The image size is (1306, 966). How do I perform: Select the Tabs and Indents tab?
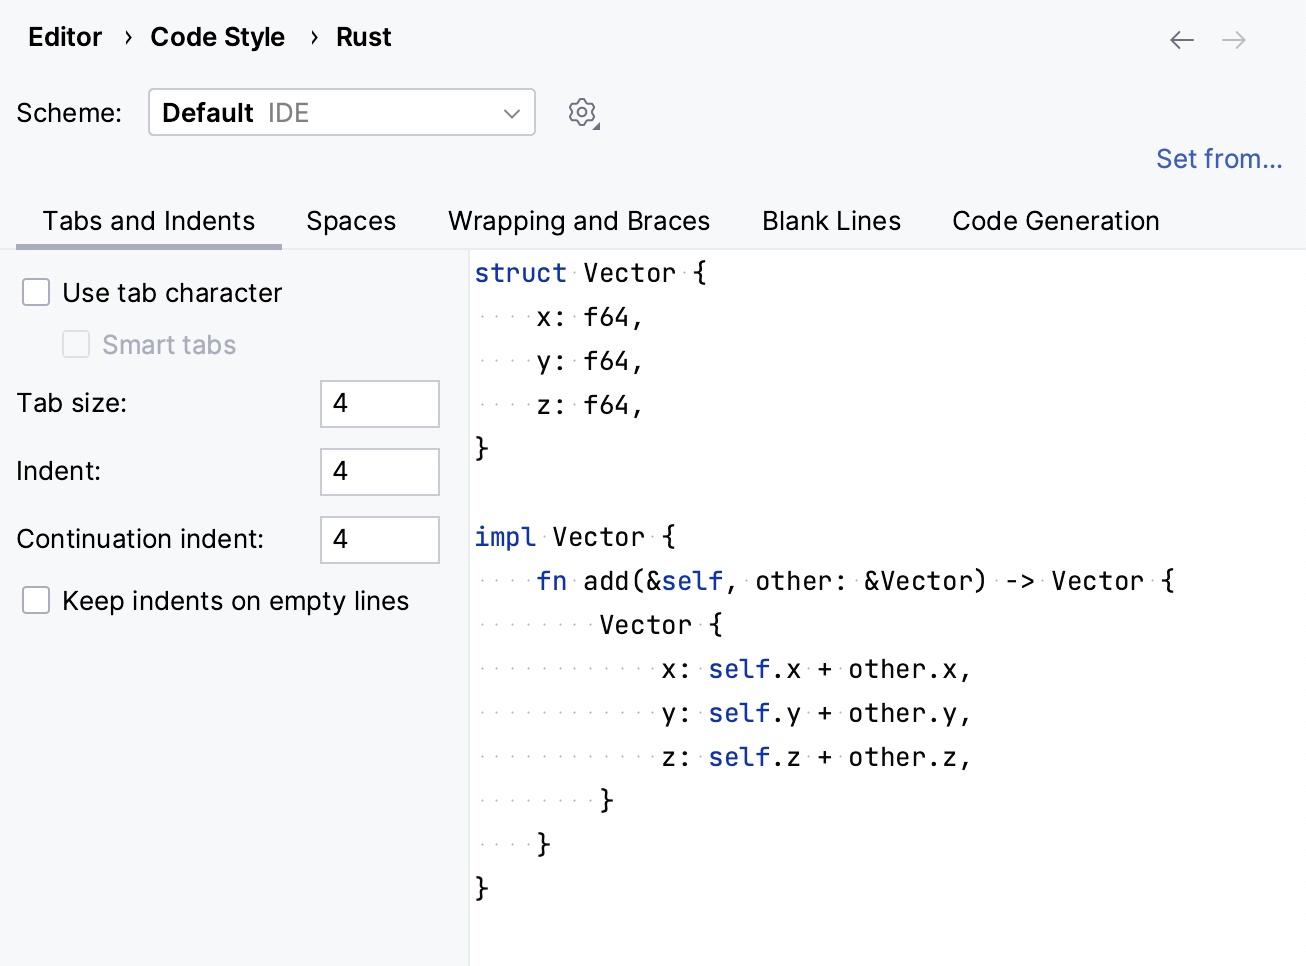(148, 221)
